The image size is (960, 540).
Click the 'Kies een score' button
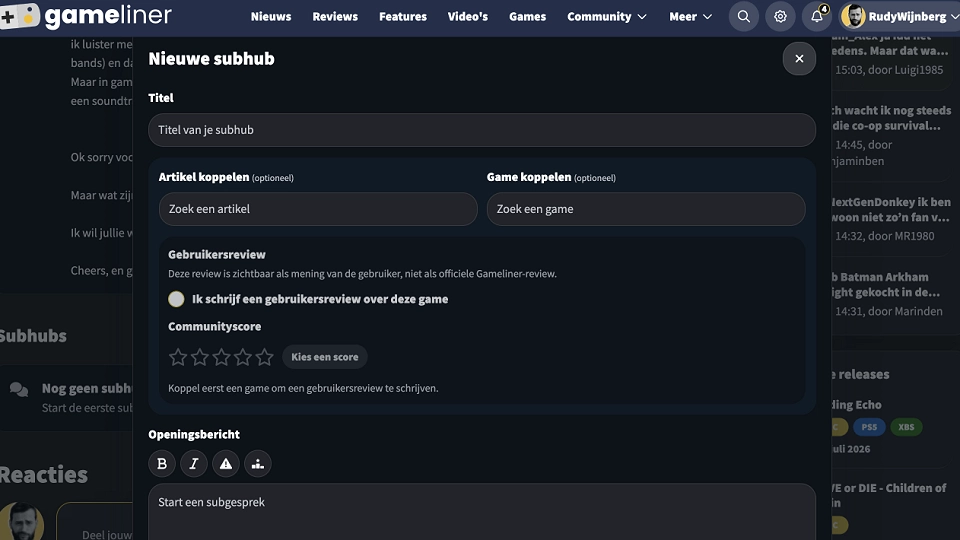click(x=324, y=357)
